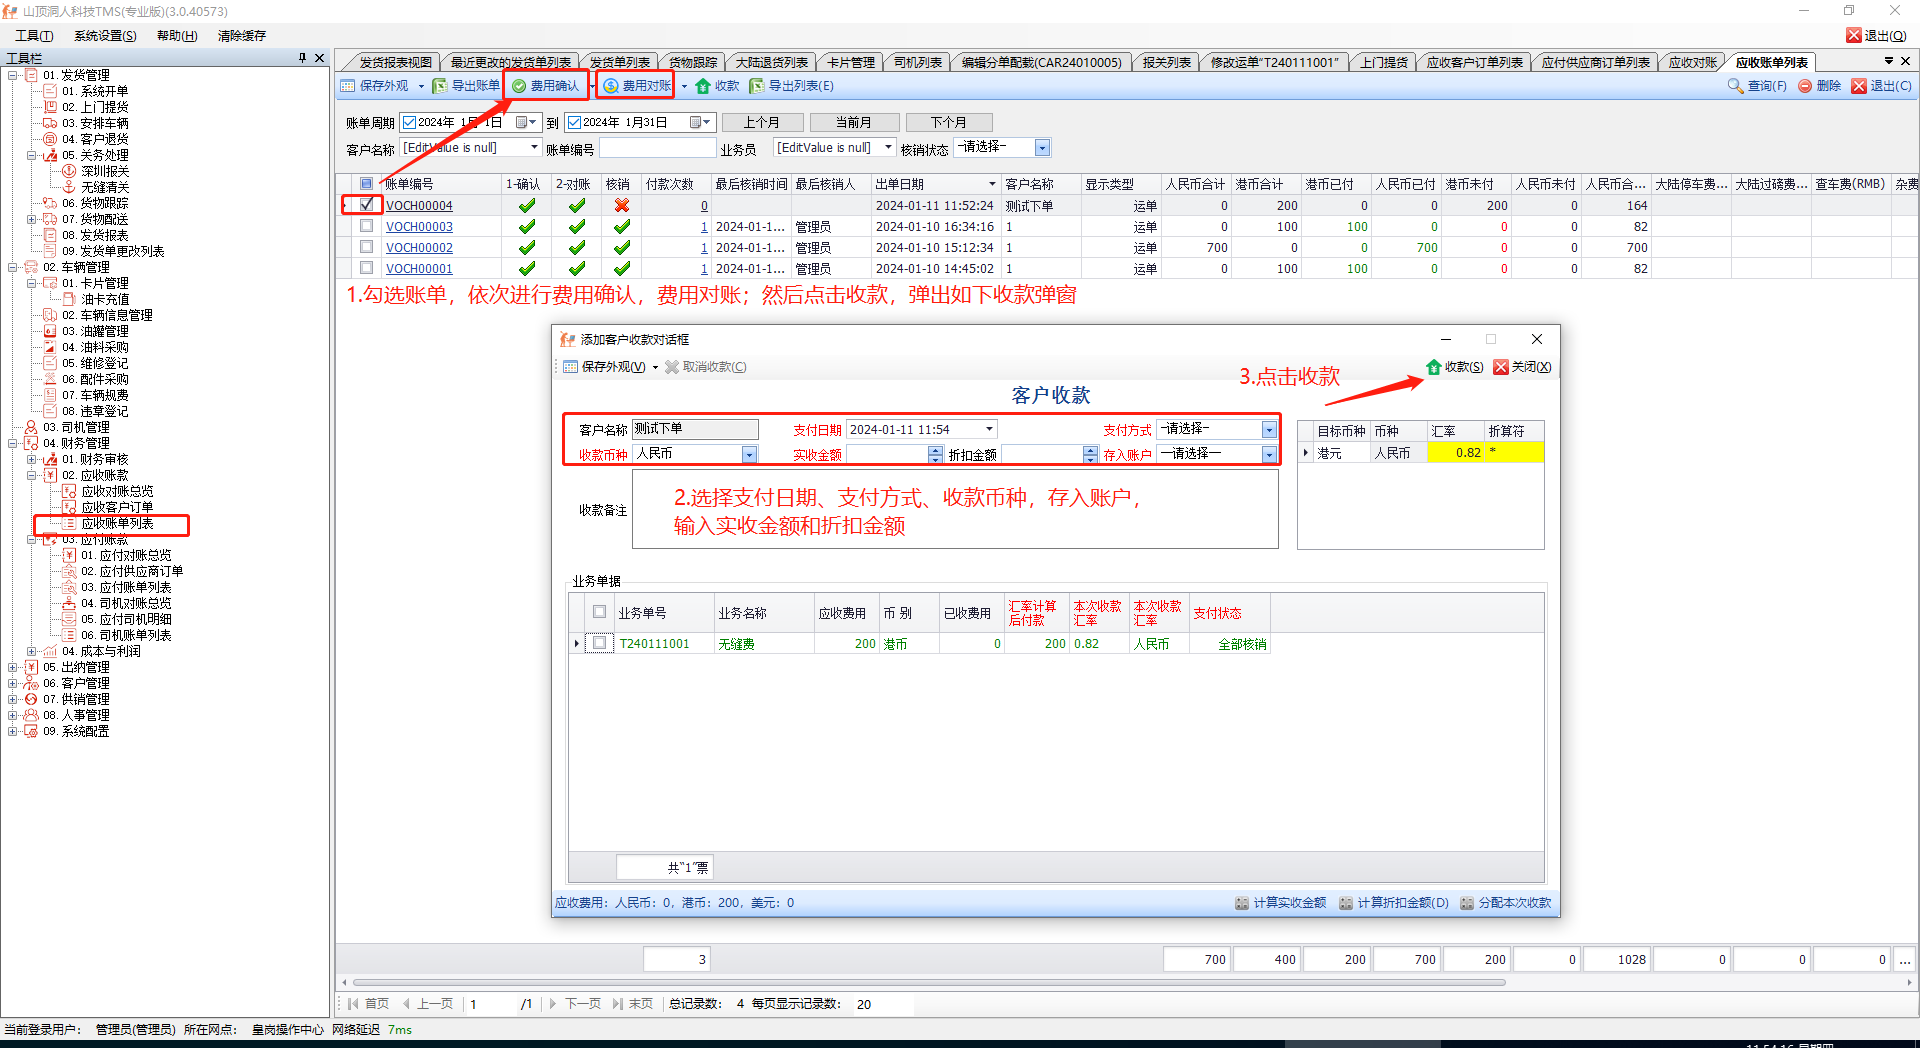The width and height of the screenshot is (1920, 1048).
Task: Click the 查询(F) search icon
Action: (1735, 86)
